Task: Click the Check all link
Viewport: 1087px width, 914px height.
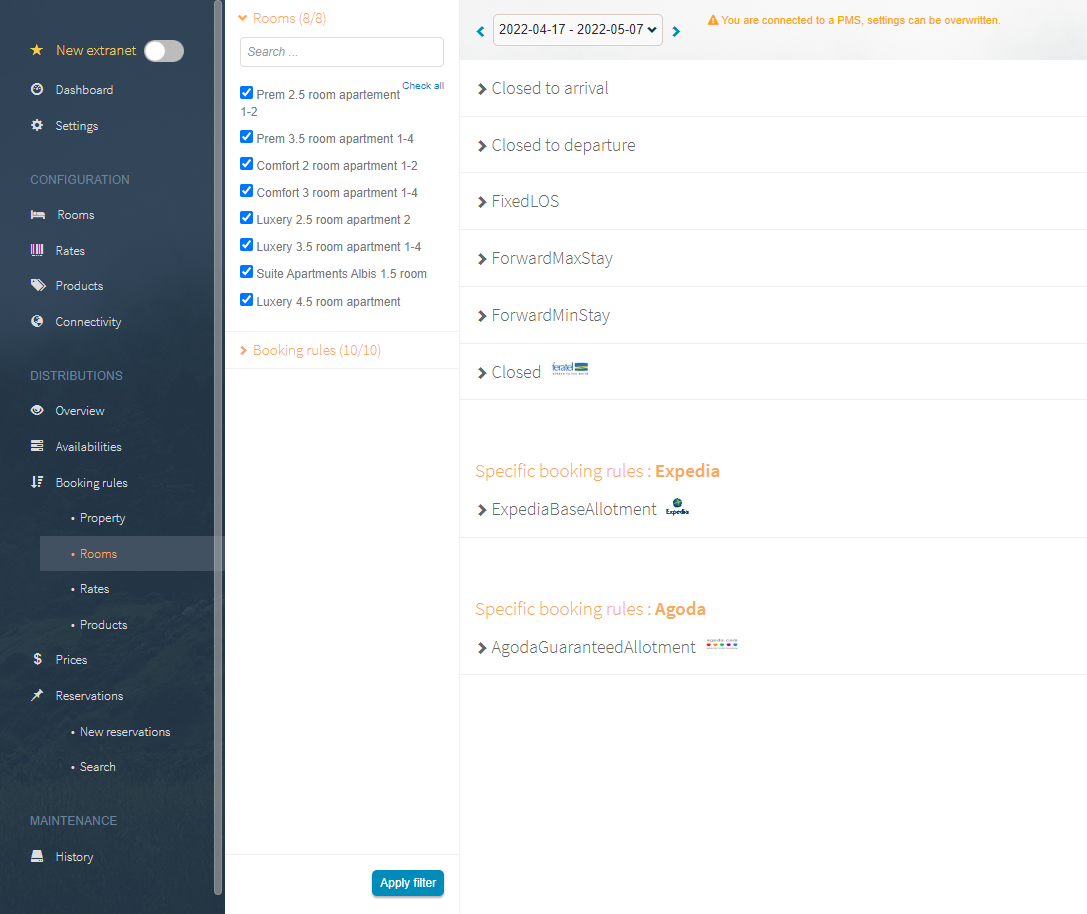Action: pyautogui.click(x=423, y=86)
